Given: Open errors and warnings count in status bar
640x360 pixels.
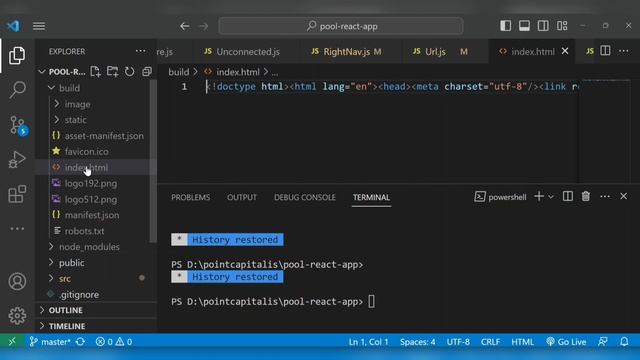Looking at the screenshot, I should (113, 341).
